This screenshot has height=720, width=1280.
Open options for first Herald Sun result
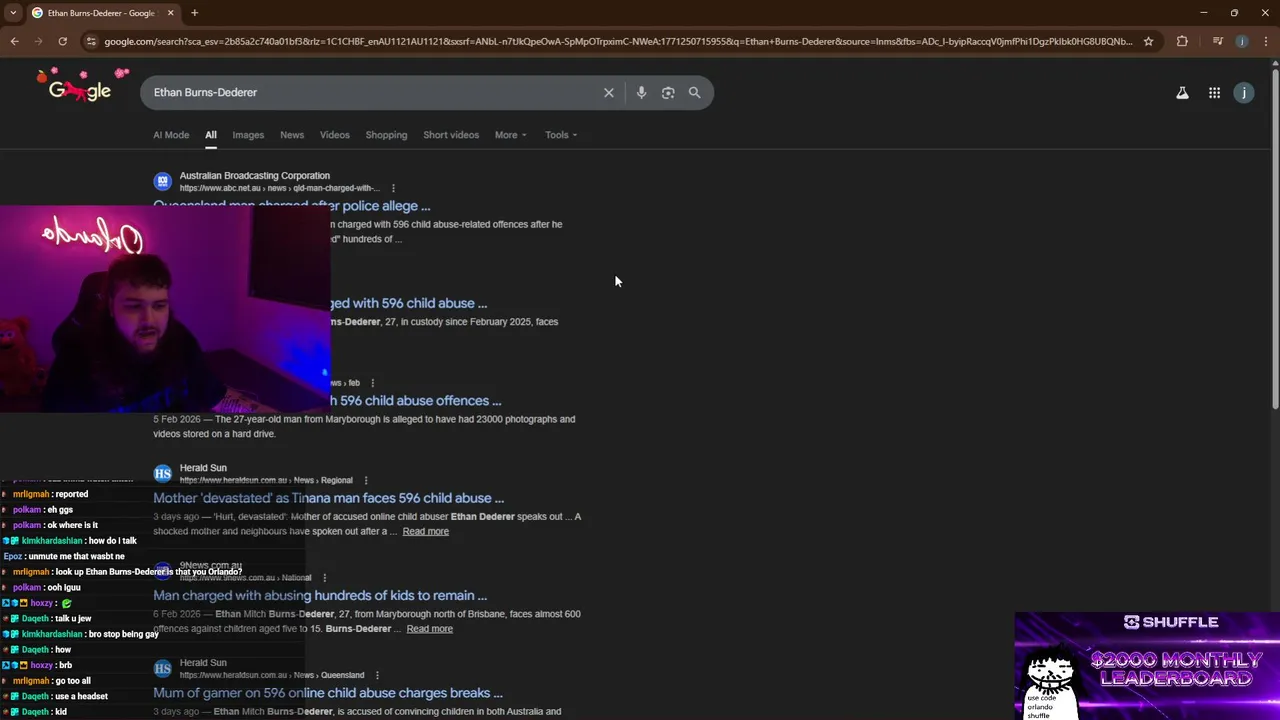pos(366,480)
